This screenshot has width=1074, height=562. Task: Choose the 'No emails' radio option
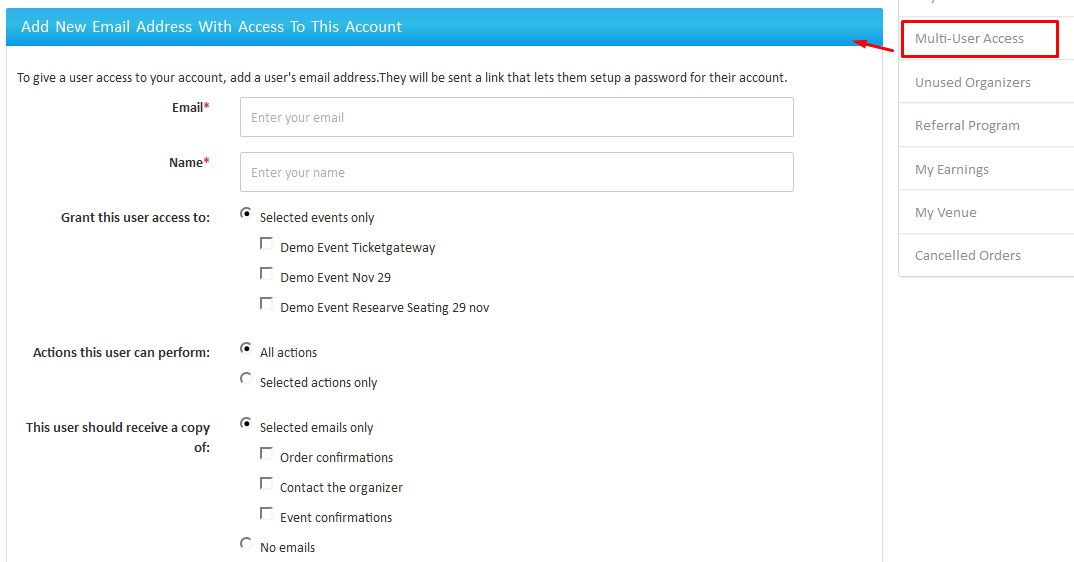click(246, 544)
